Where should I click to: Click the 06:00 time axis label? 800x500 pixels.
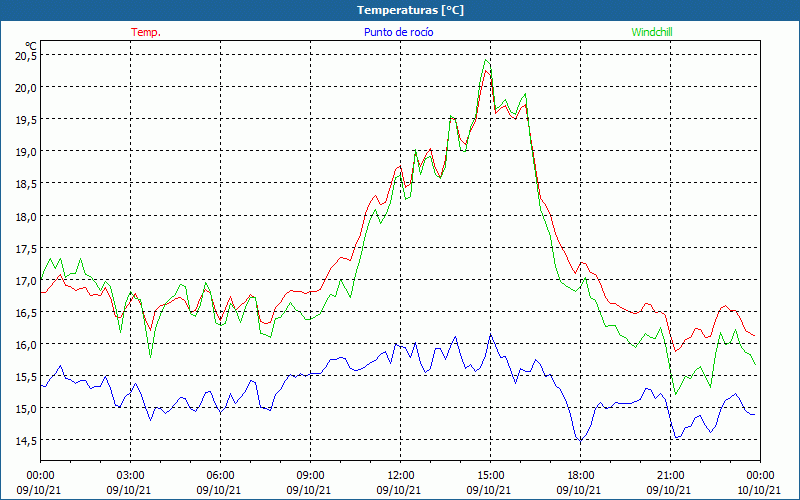pos(220,476)
